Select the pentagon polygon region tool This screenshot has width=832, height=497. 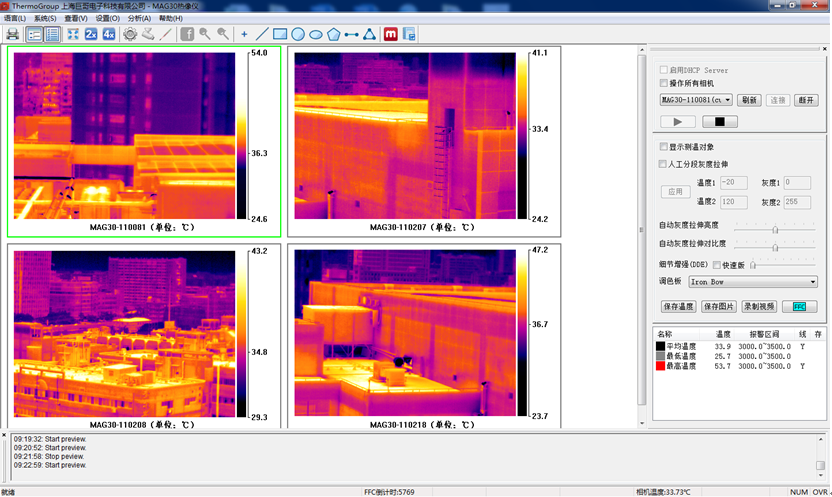pyautogui.click(x=334, y=34)
